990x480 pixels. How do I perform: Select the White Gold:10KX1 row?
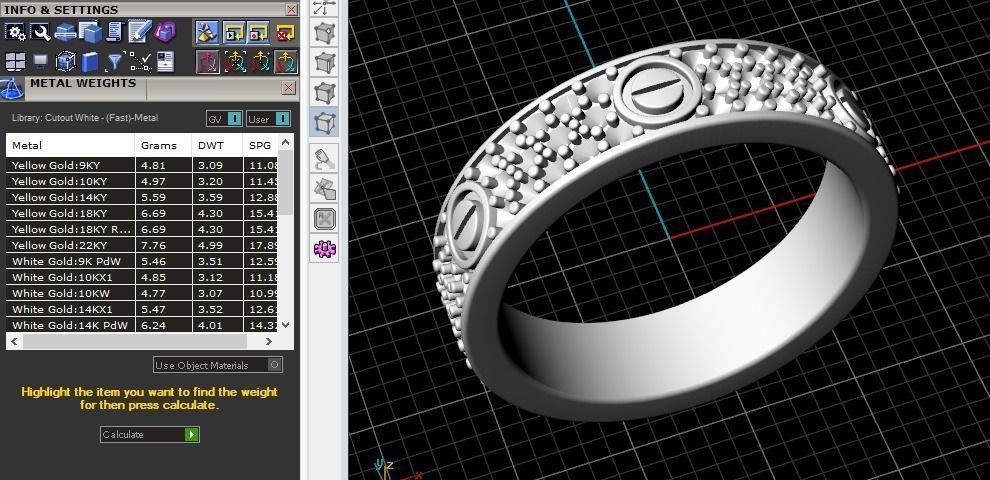142,277
